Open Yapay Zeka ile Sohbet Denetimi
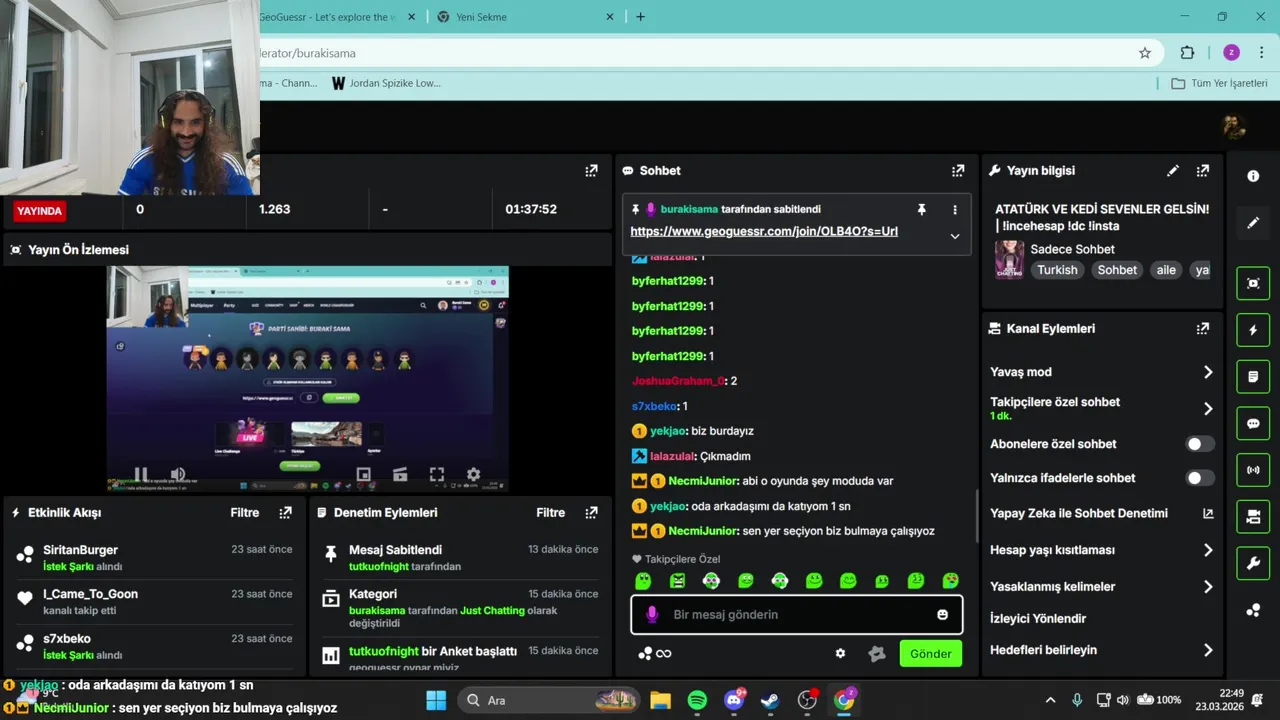Viewport: 1280px width, 720px height. (x=1102, y=513)
